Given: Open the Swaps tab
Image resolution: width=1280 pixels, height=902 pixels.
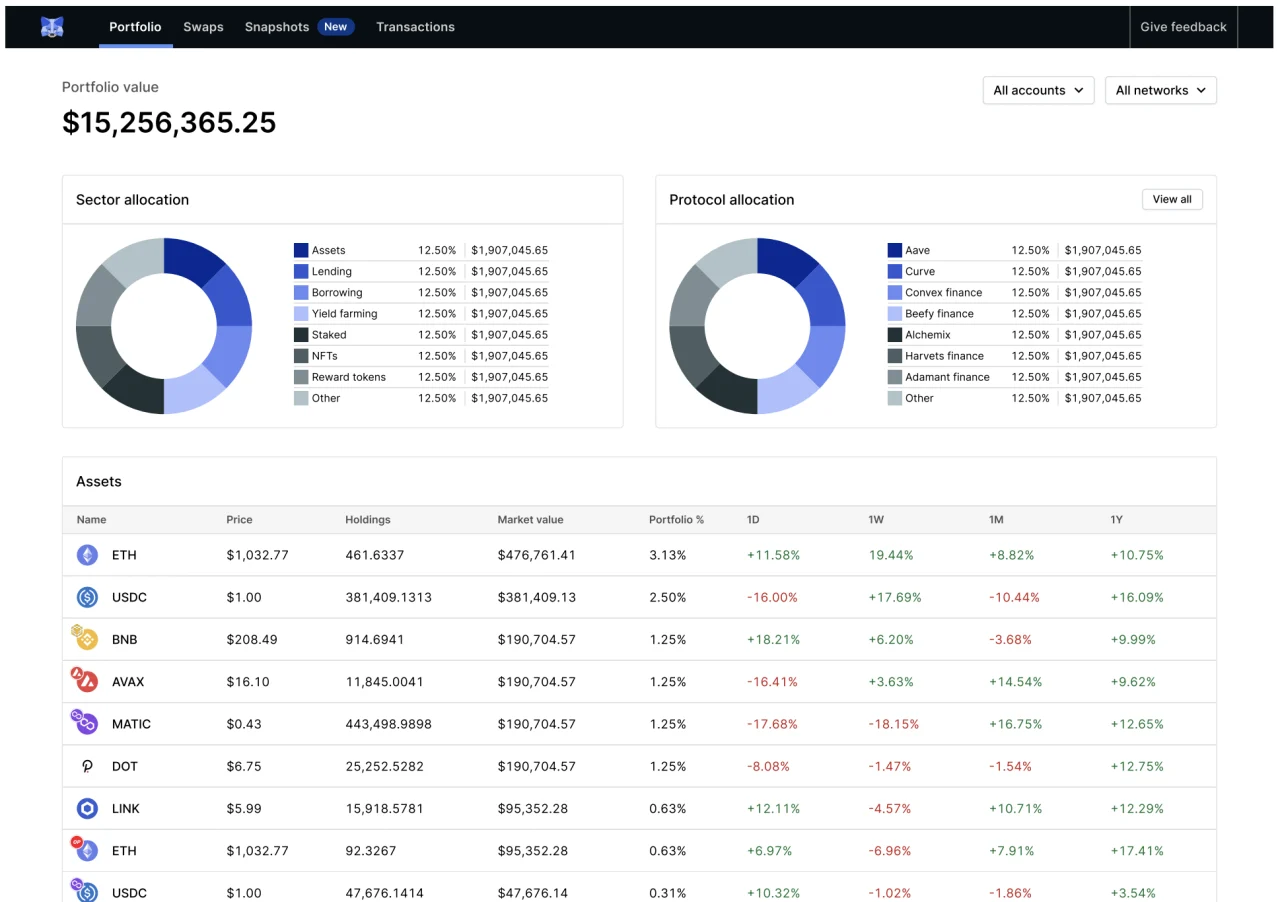Looking at the screenshot, I should click(203, 27).
